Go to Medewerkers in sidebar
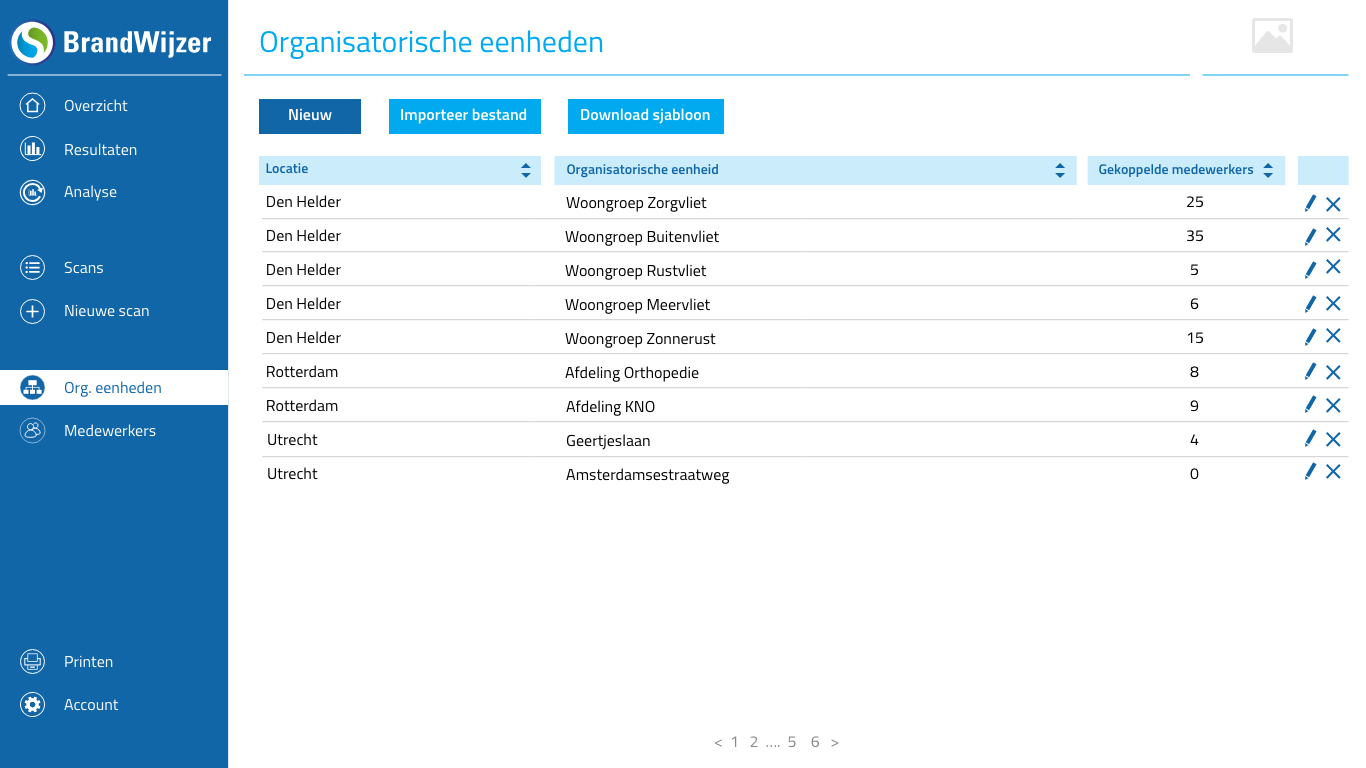The height and width of the screenshot is (768, 1366). 110,431
